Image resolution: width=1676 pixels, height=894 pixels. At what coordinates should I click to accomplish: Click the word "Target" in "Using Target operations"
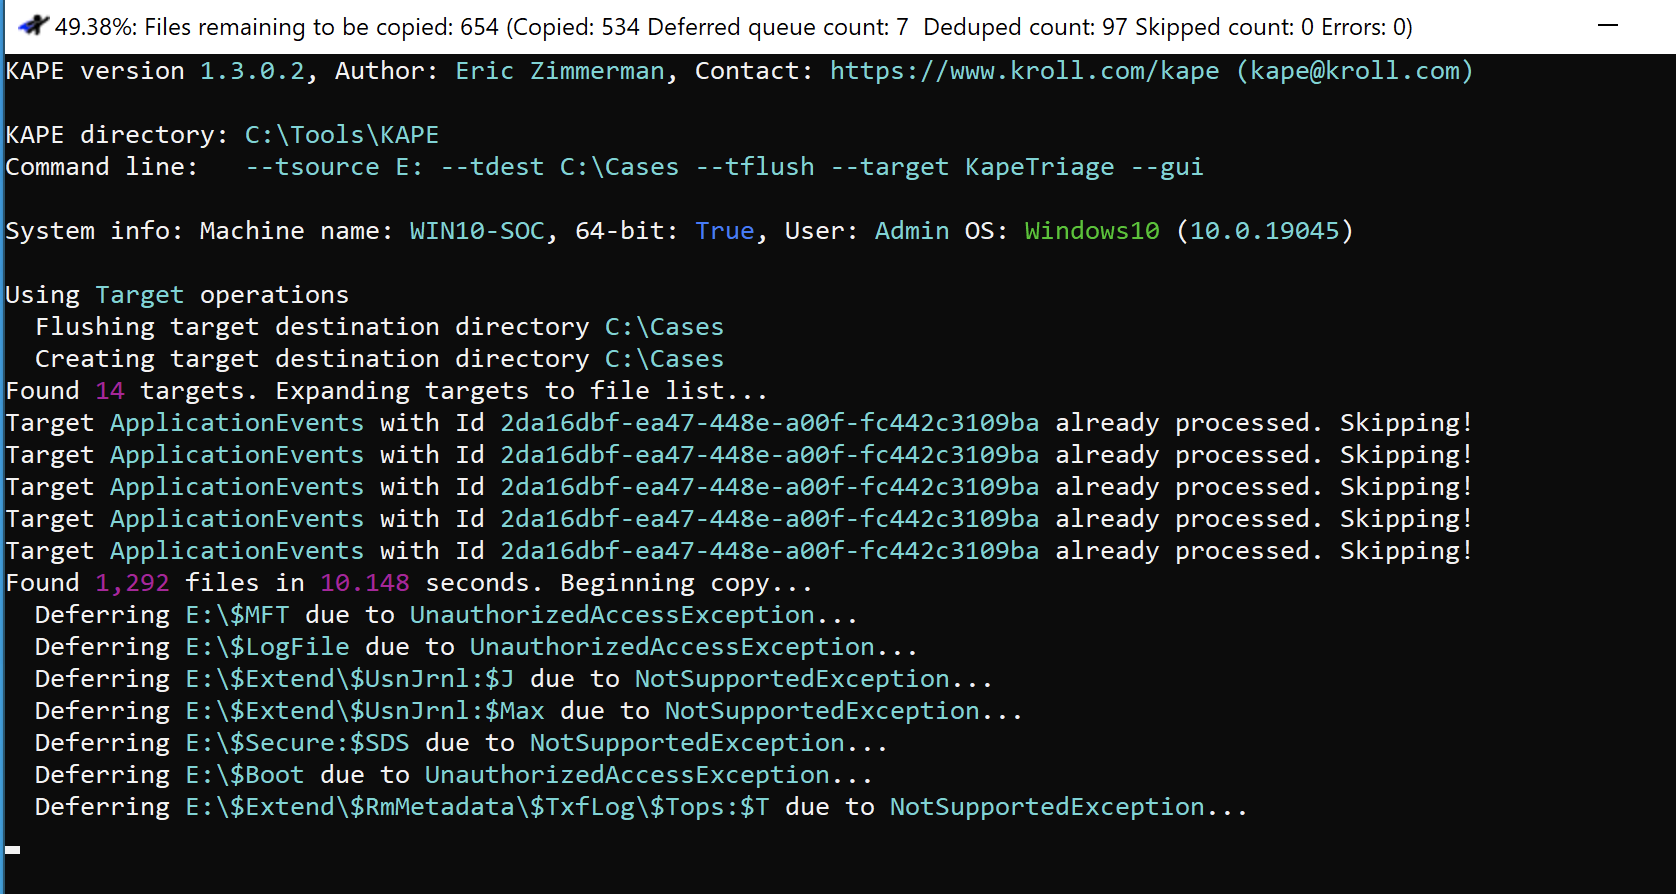(x=140, y=295)
